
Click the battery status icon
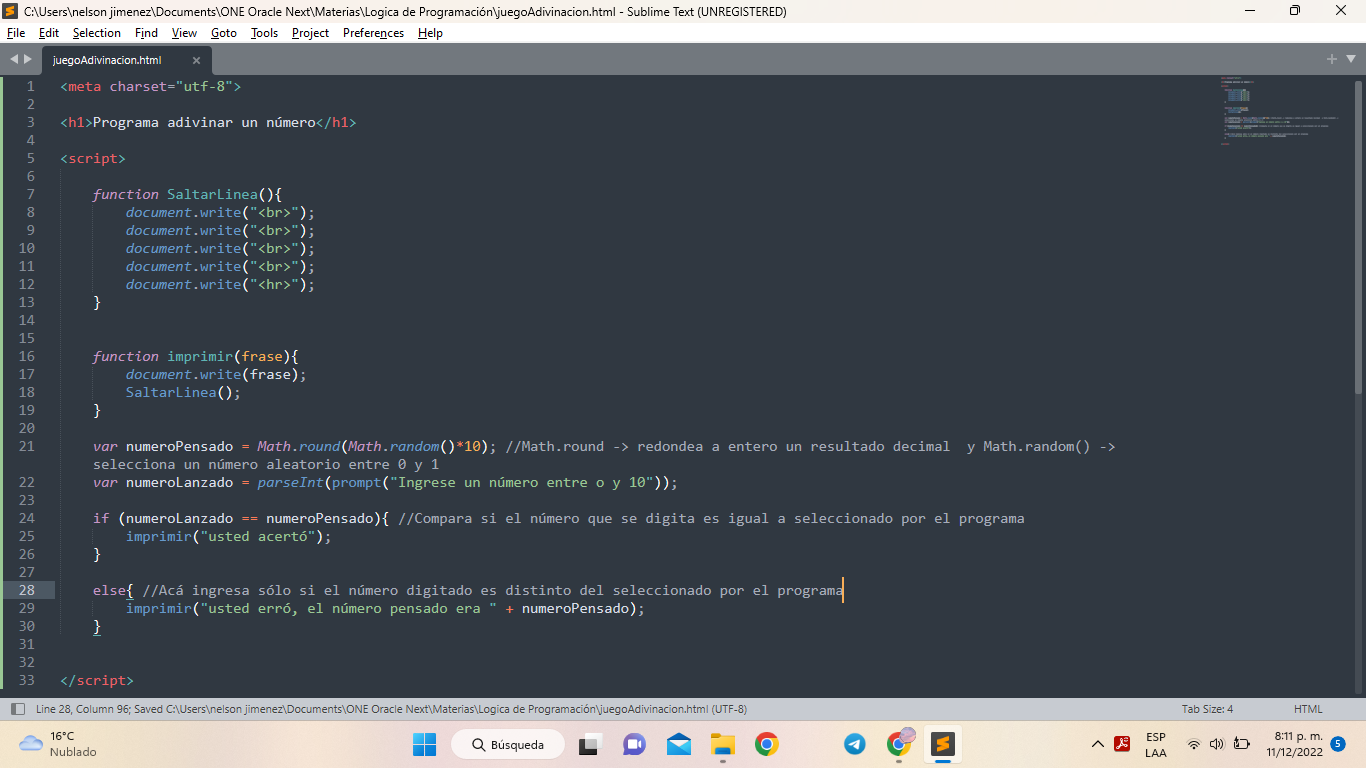(1242, 744)
